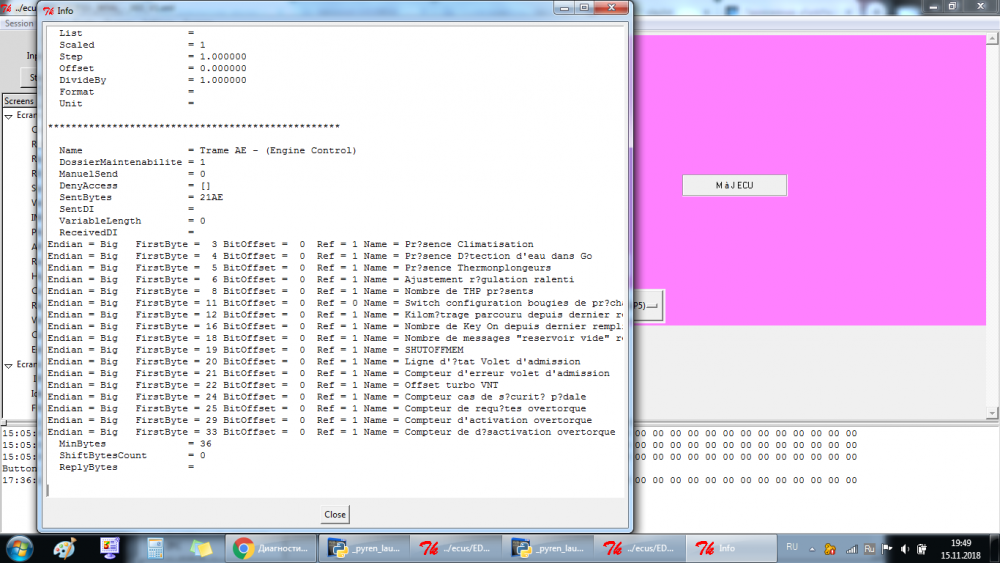
Task: Switch to the second _pyren_lau... Python window
Action: click(547, 548)
